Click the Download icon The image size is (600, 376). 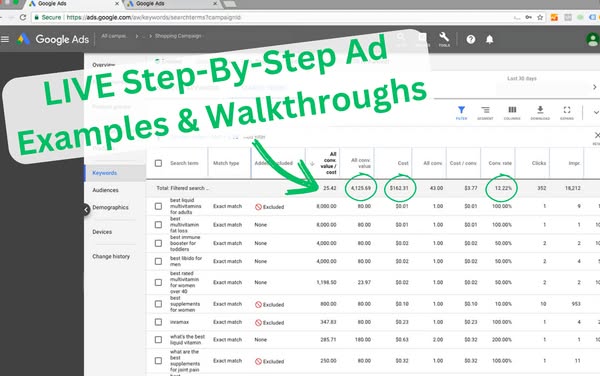540,113
